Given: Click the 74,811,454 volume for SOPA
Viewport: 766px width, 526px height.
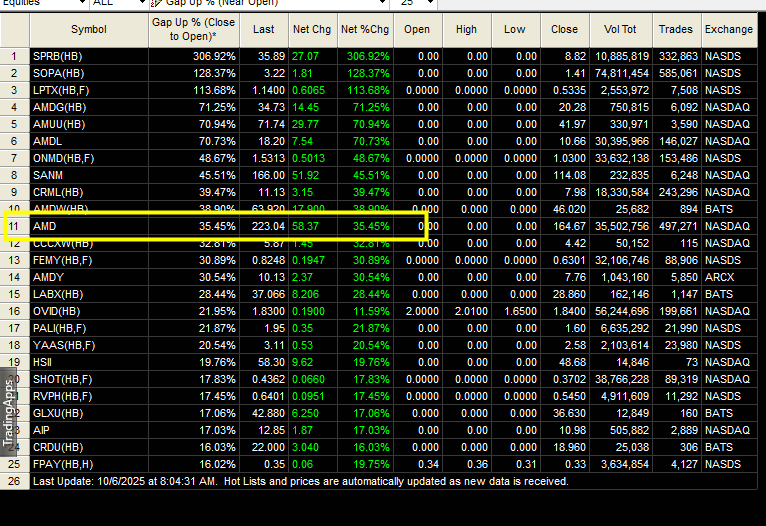Looking at the screenshot, I should (x=621, y=73).
